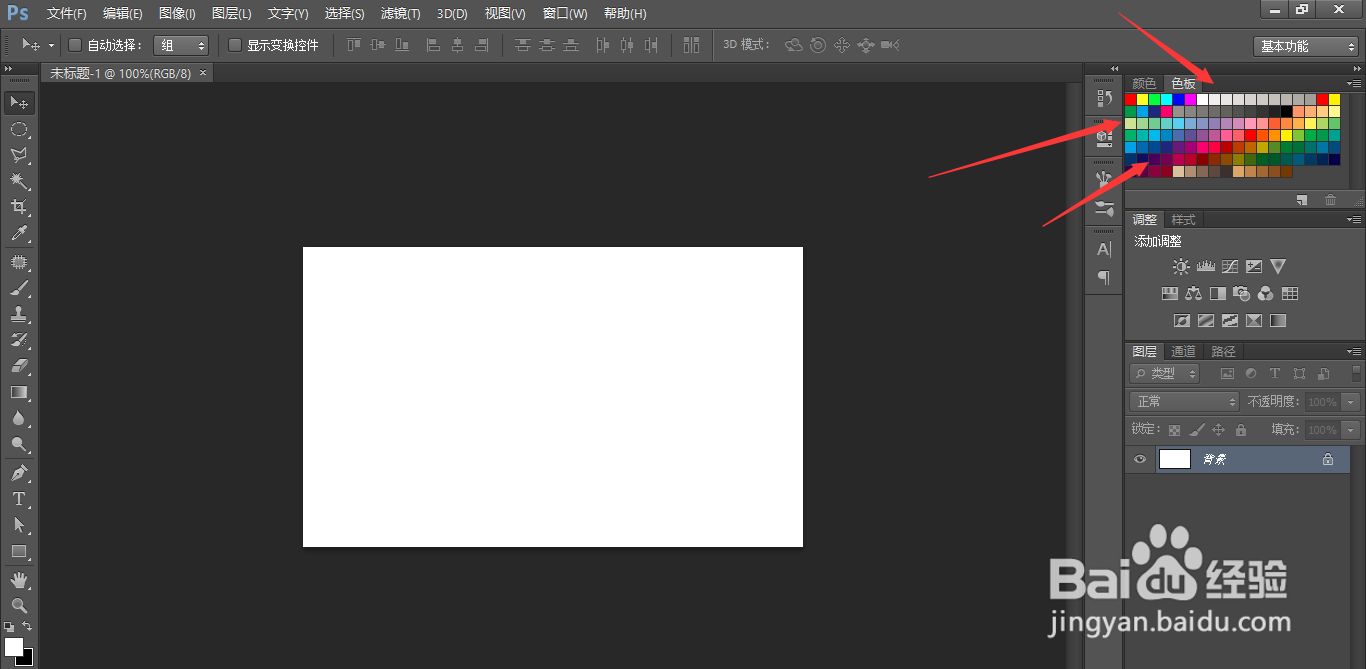Open the History panel icon
The width and height of the screenshot is (1366, 669).
tap(1104, 97)
